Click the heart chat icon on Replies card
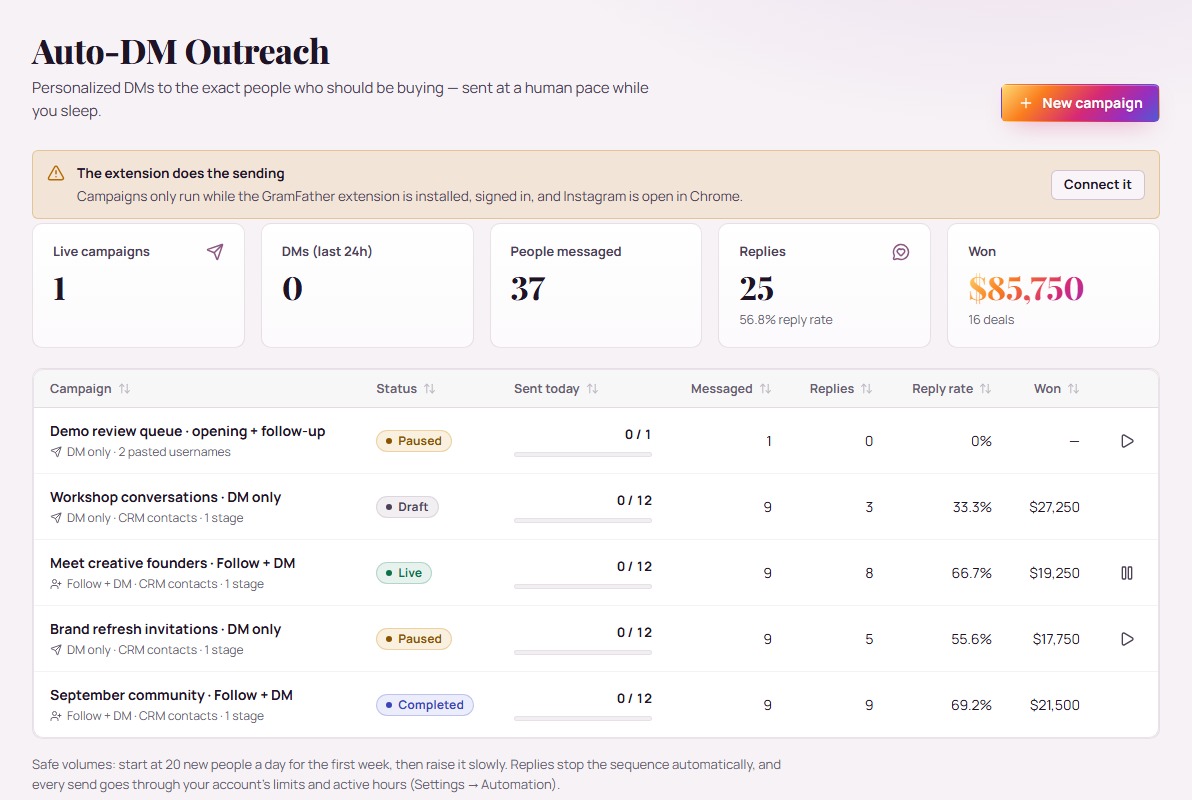1192x800 pixels. tap(901, 252)
